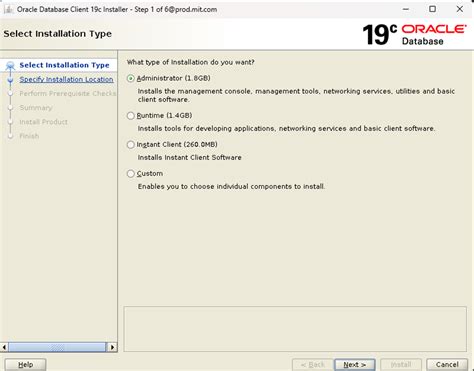Image resolution: width=474 pixels, height=371 pixels.
Task: Minimize the installer window
Action: click(x=406, y=9)
